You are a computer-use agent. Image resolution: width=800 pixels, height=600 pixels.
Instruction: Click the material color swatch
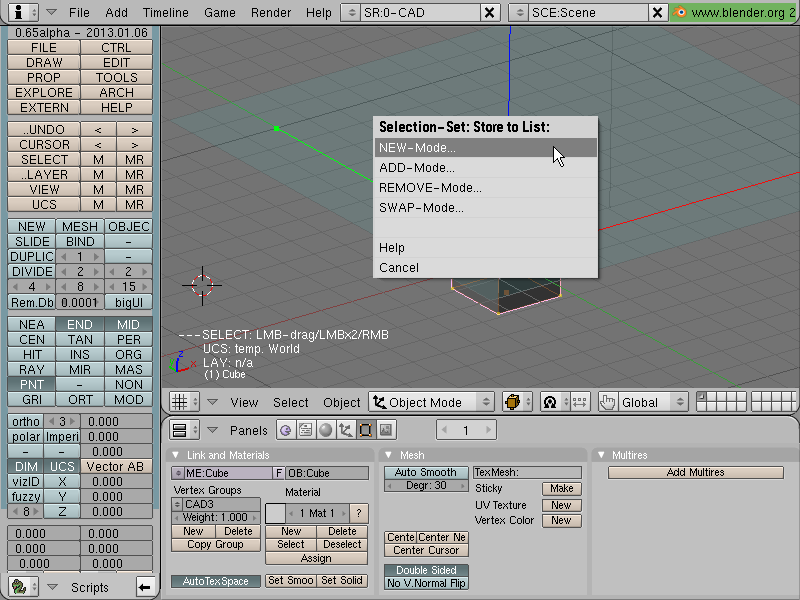tap(275, 513)
